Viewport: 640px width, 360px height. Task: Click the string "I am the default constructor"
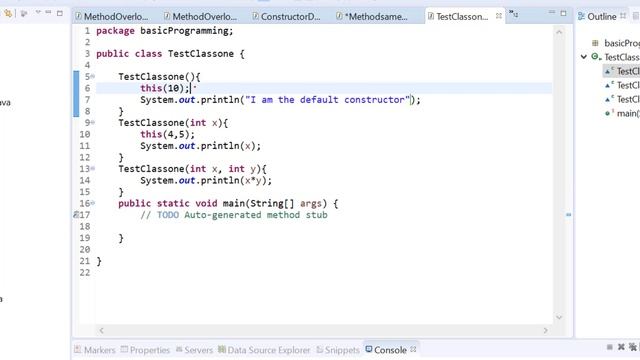point(327,100)
